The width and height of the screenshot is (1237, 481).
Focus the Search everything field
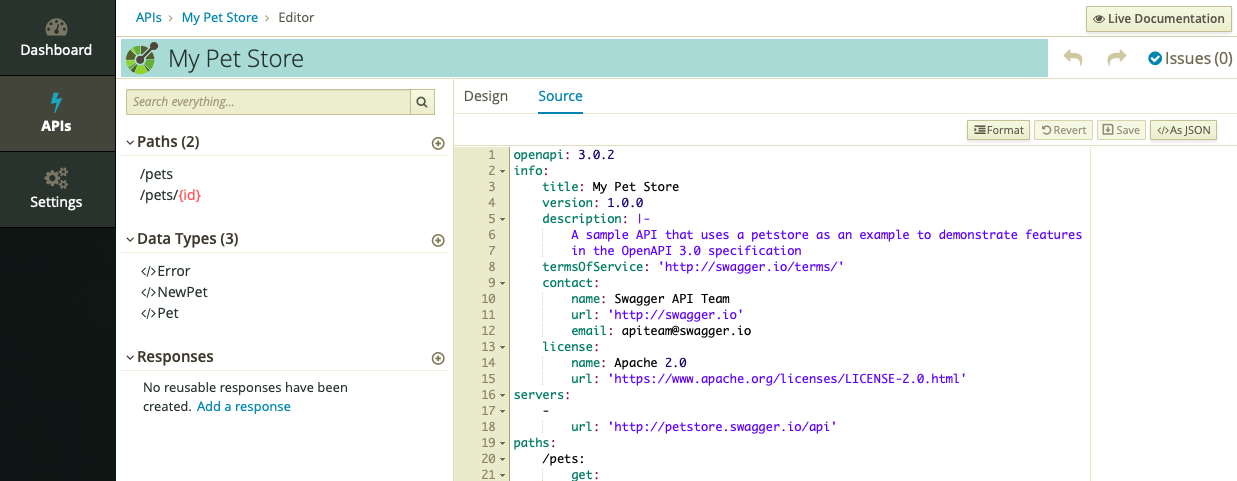(x=268, y=102)
